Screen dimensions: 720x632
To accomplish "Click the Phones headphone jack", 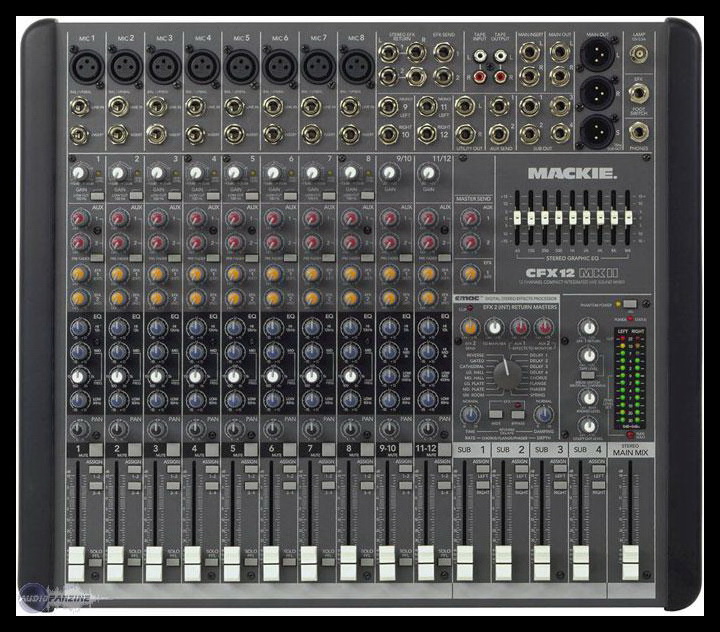I will 639,131.
